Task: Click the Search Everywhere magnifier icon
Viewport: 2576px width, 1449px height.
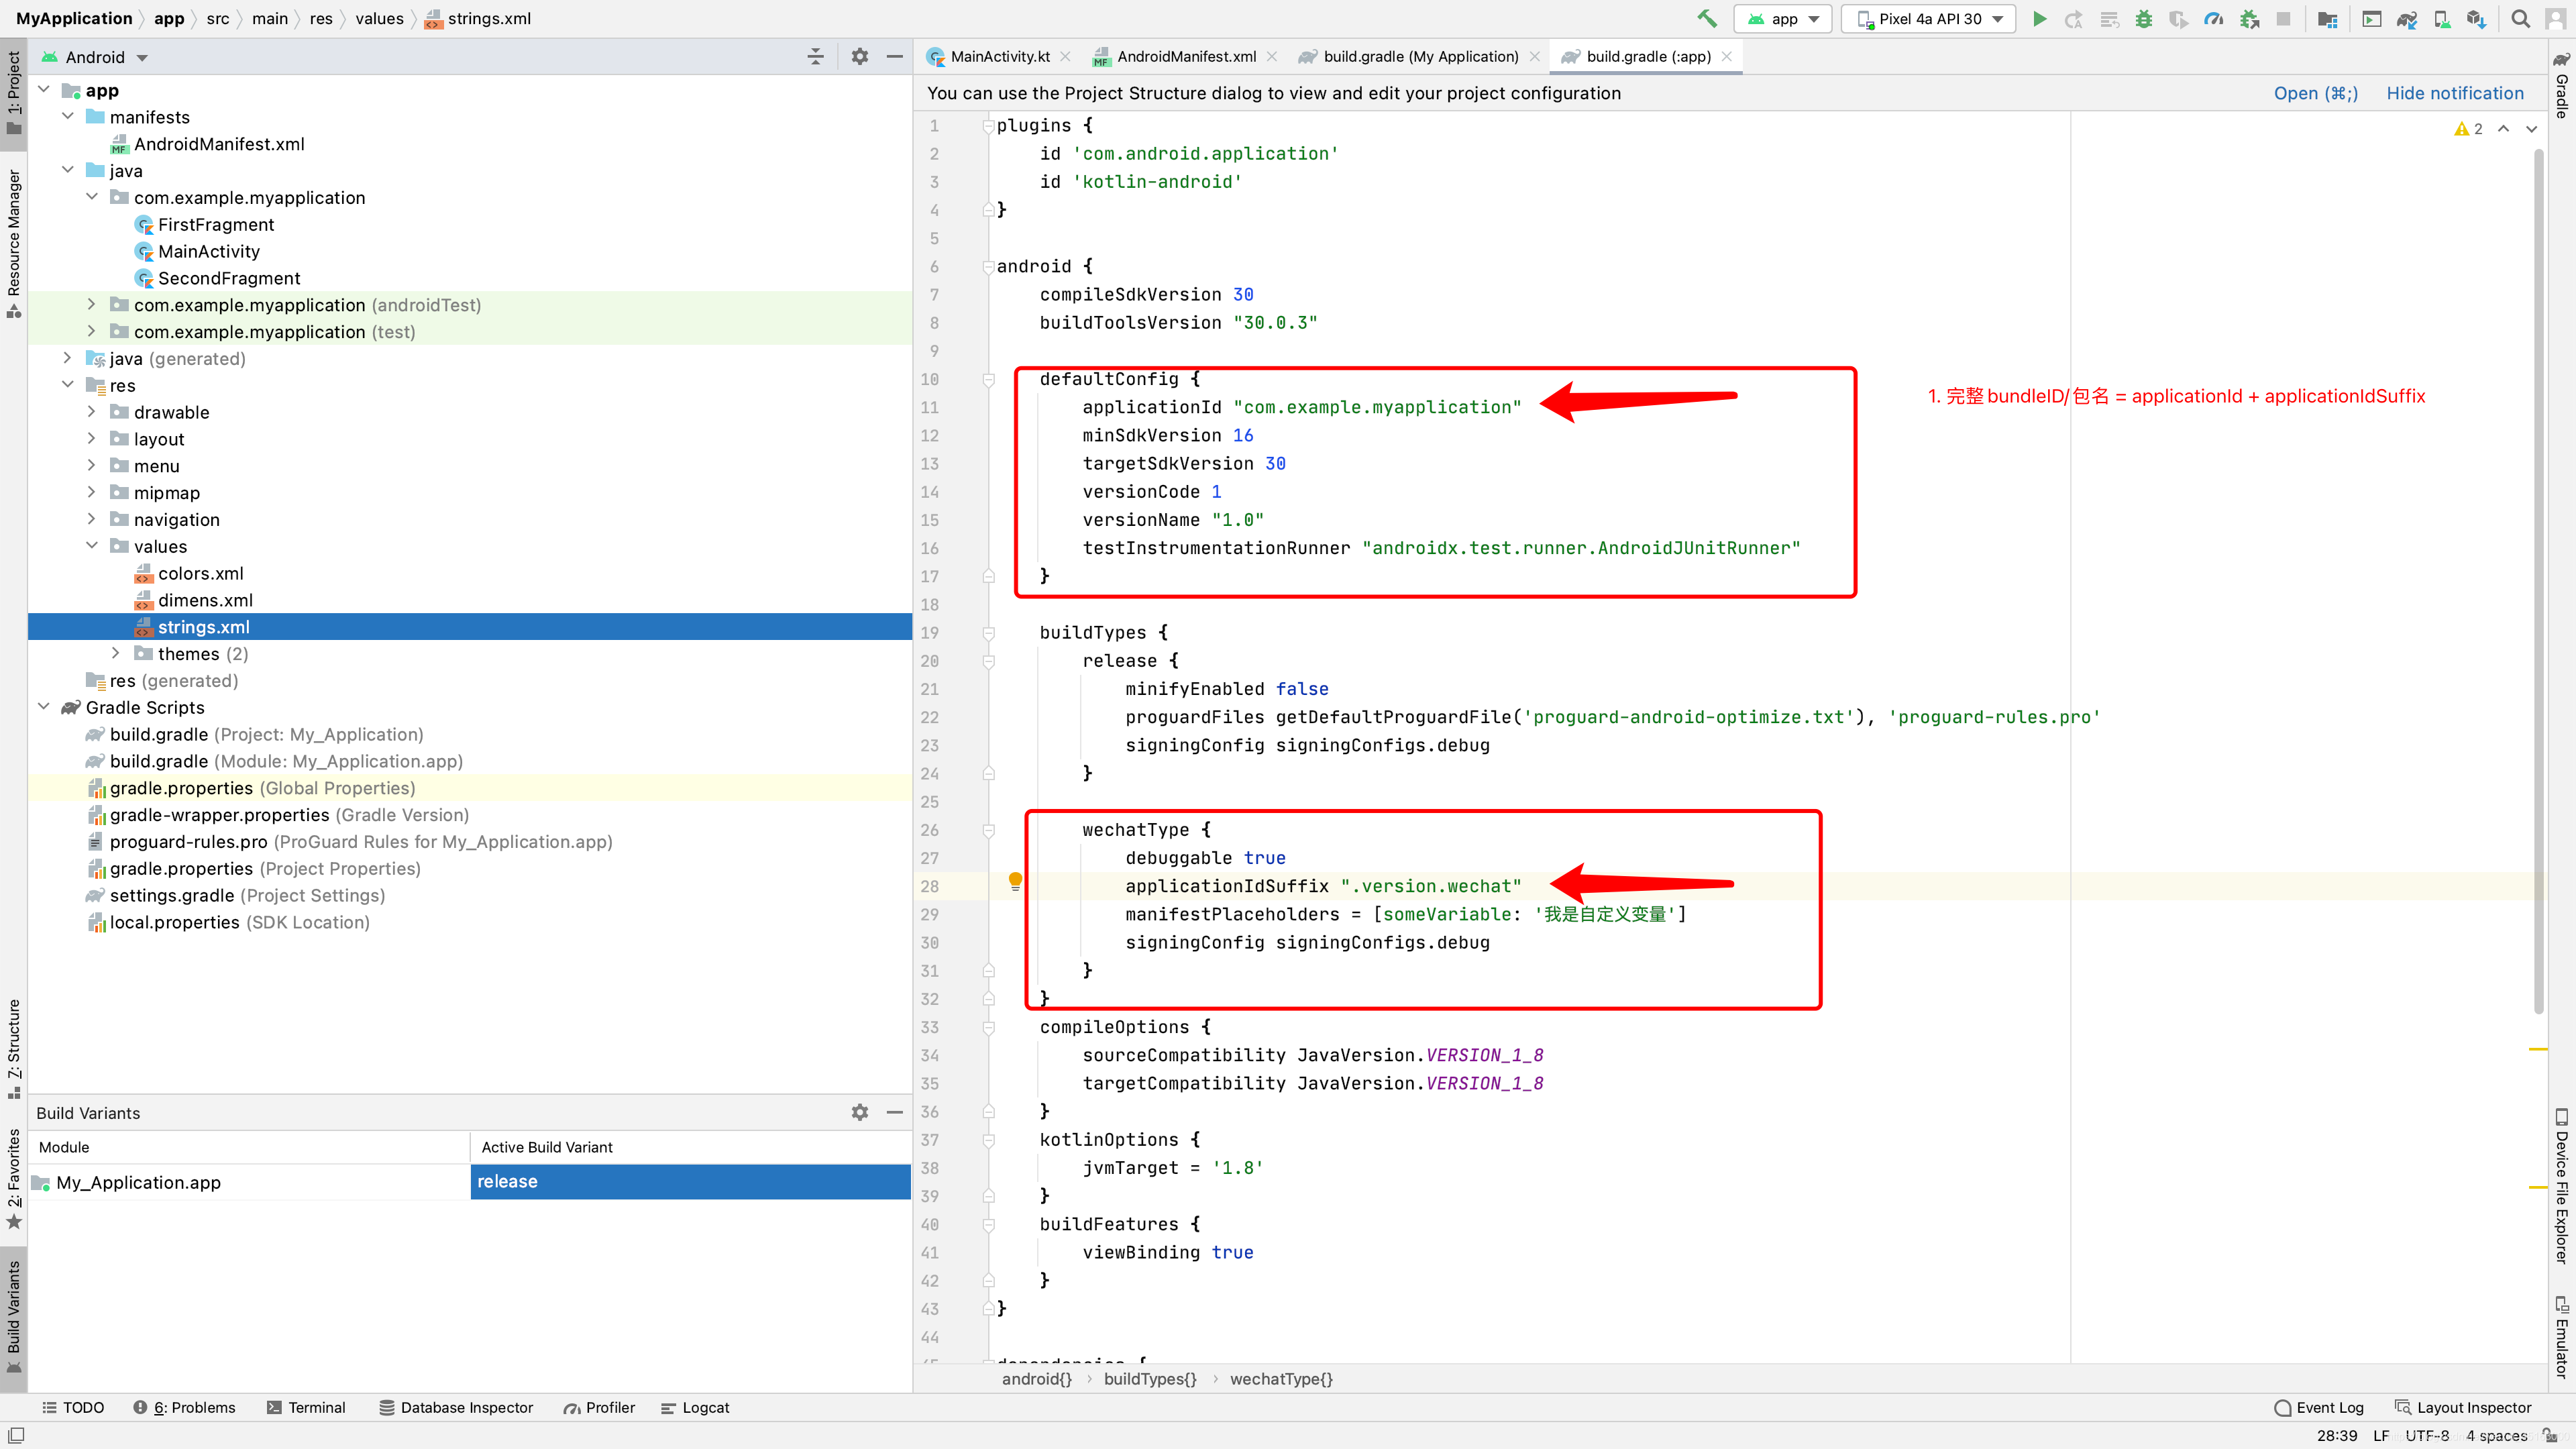Action: pos(2520,19)
